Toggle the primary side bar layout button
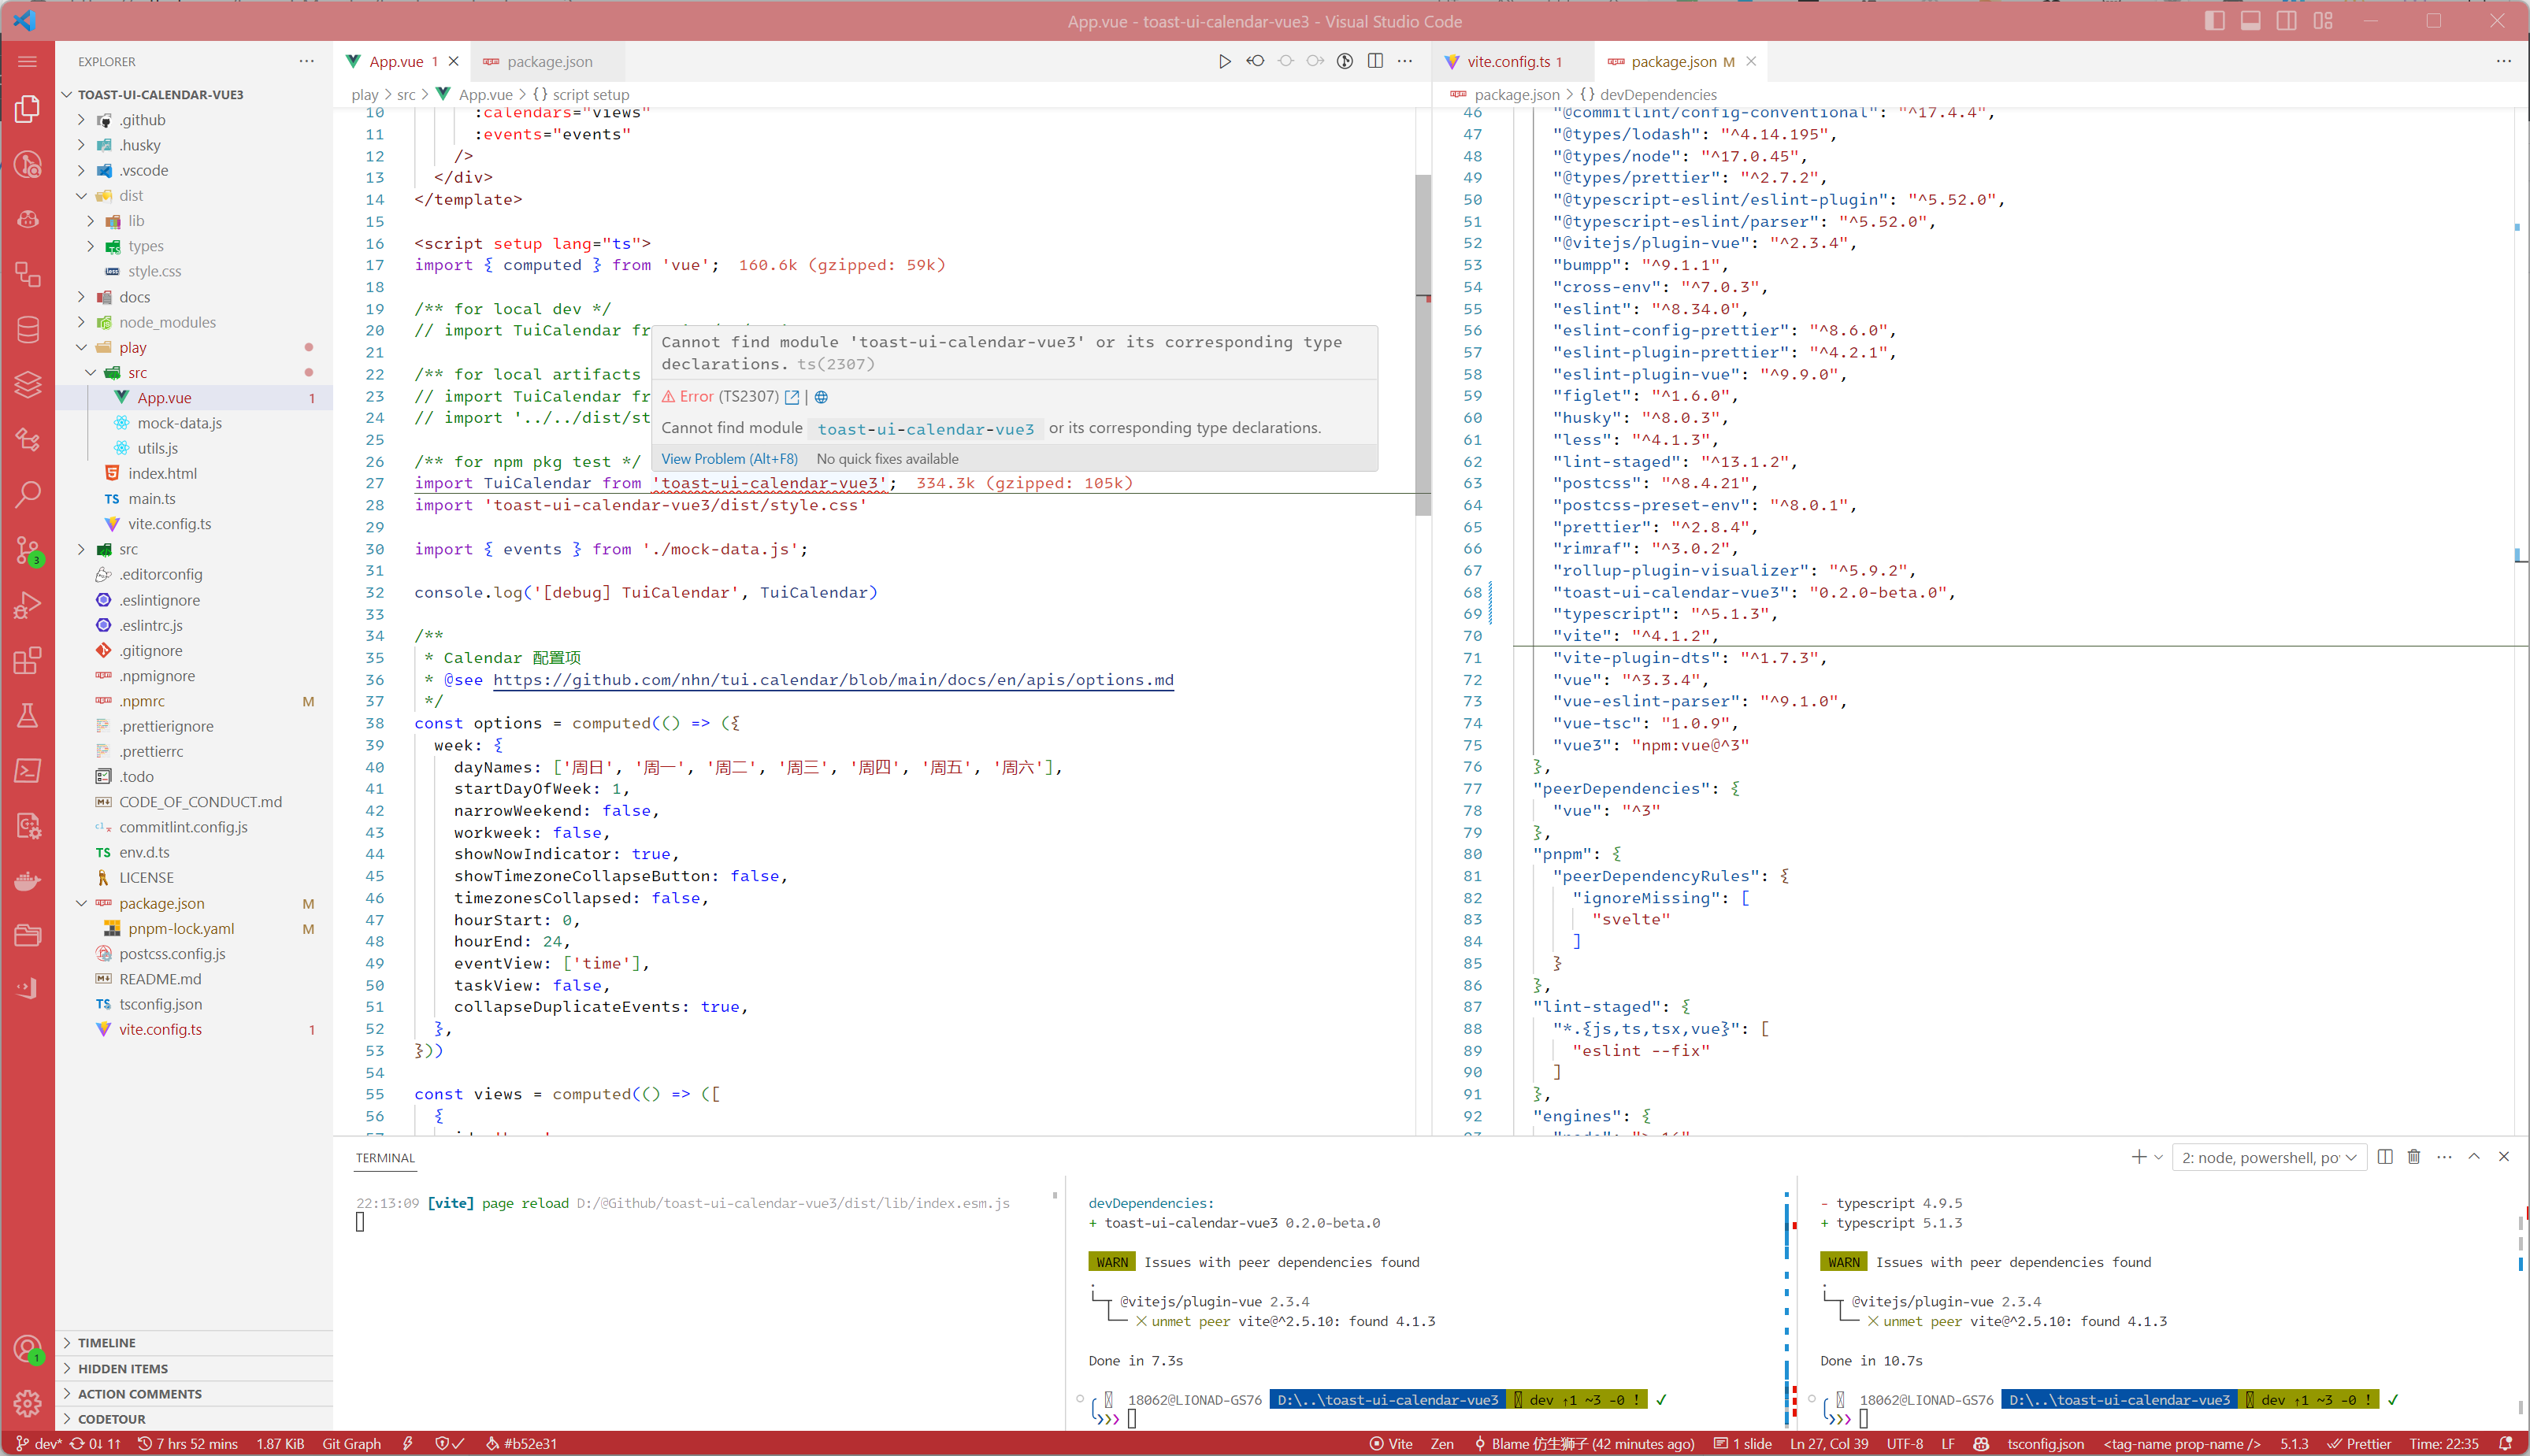Screen dimensions: 2530x1456 tap(2214, 21)
